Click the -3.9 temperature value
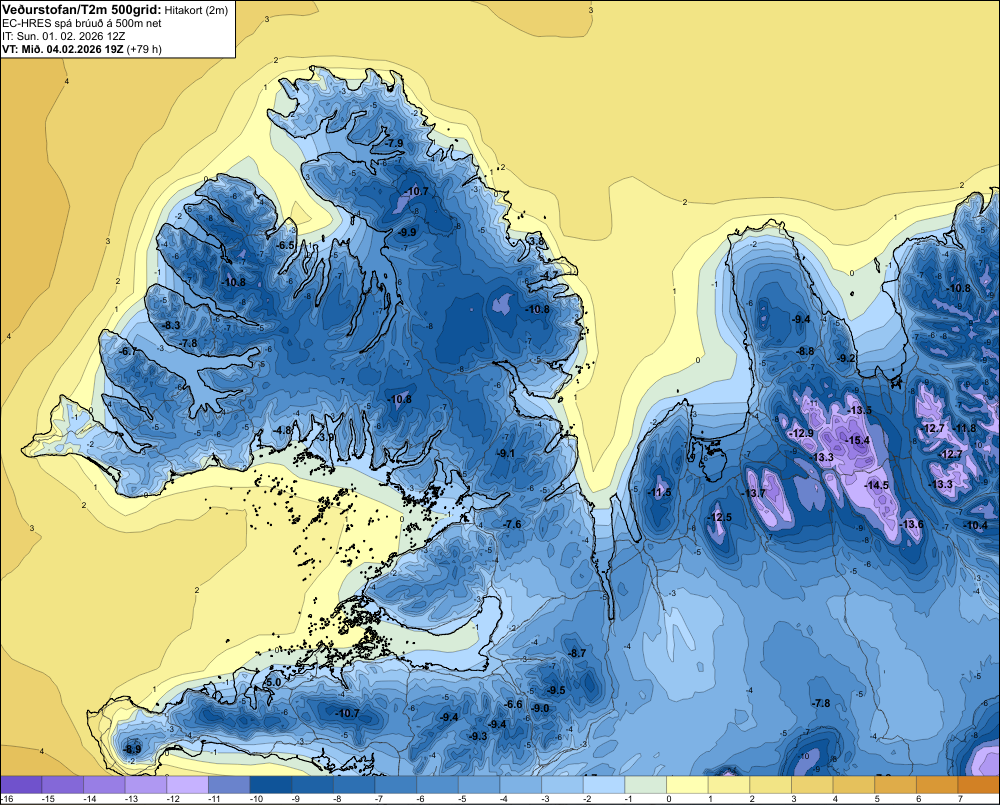 [x=326, y=437]
